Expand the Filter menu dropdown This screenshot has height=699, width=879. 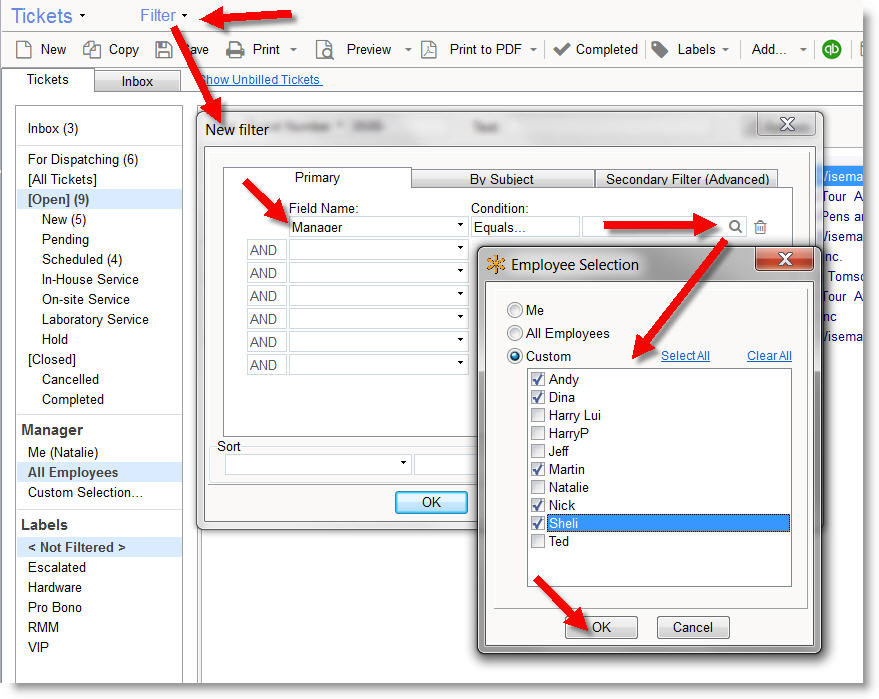point(164,15)
